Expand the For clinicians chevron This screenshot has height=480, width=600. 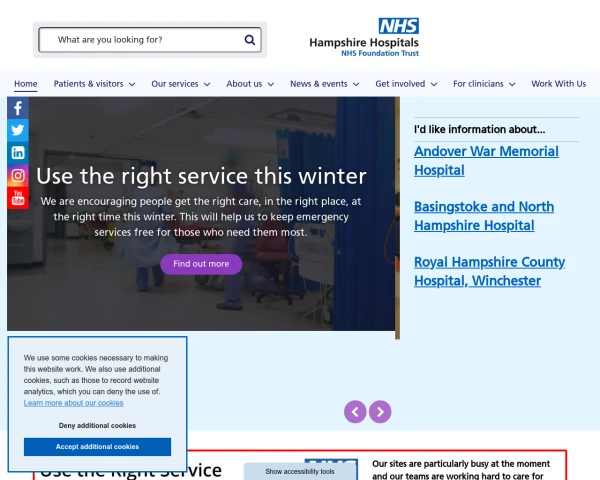click(x=512, y=84)
